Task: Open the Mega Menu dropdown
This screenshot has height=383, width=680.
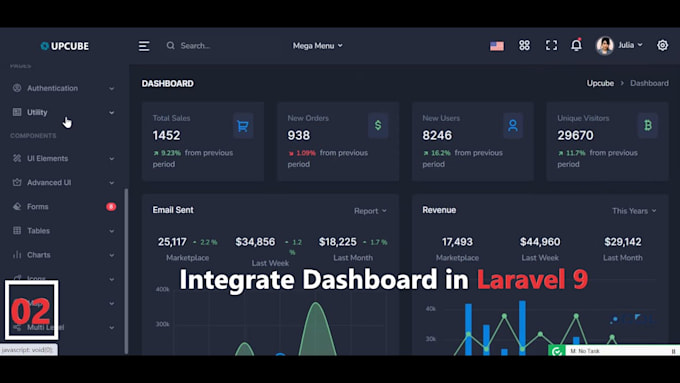Action: click(x=317, y=46)
